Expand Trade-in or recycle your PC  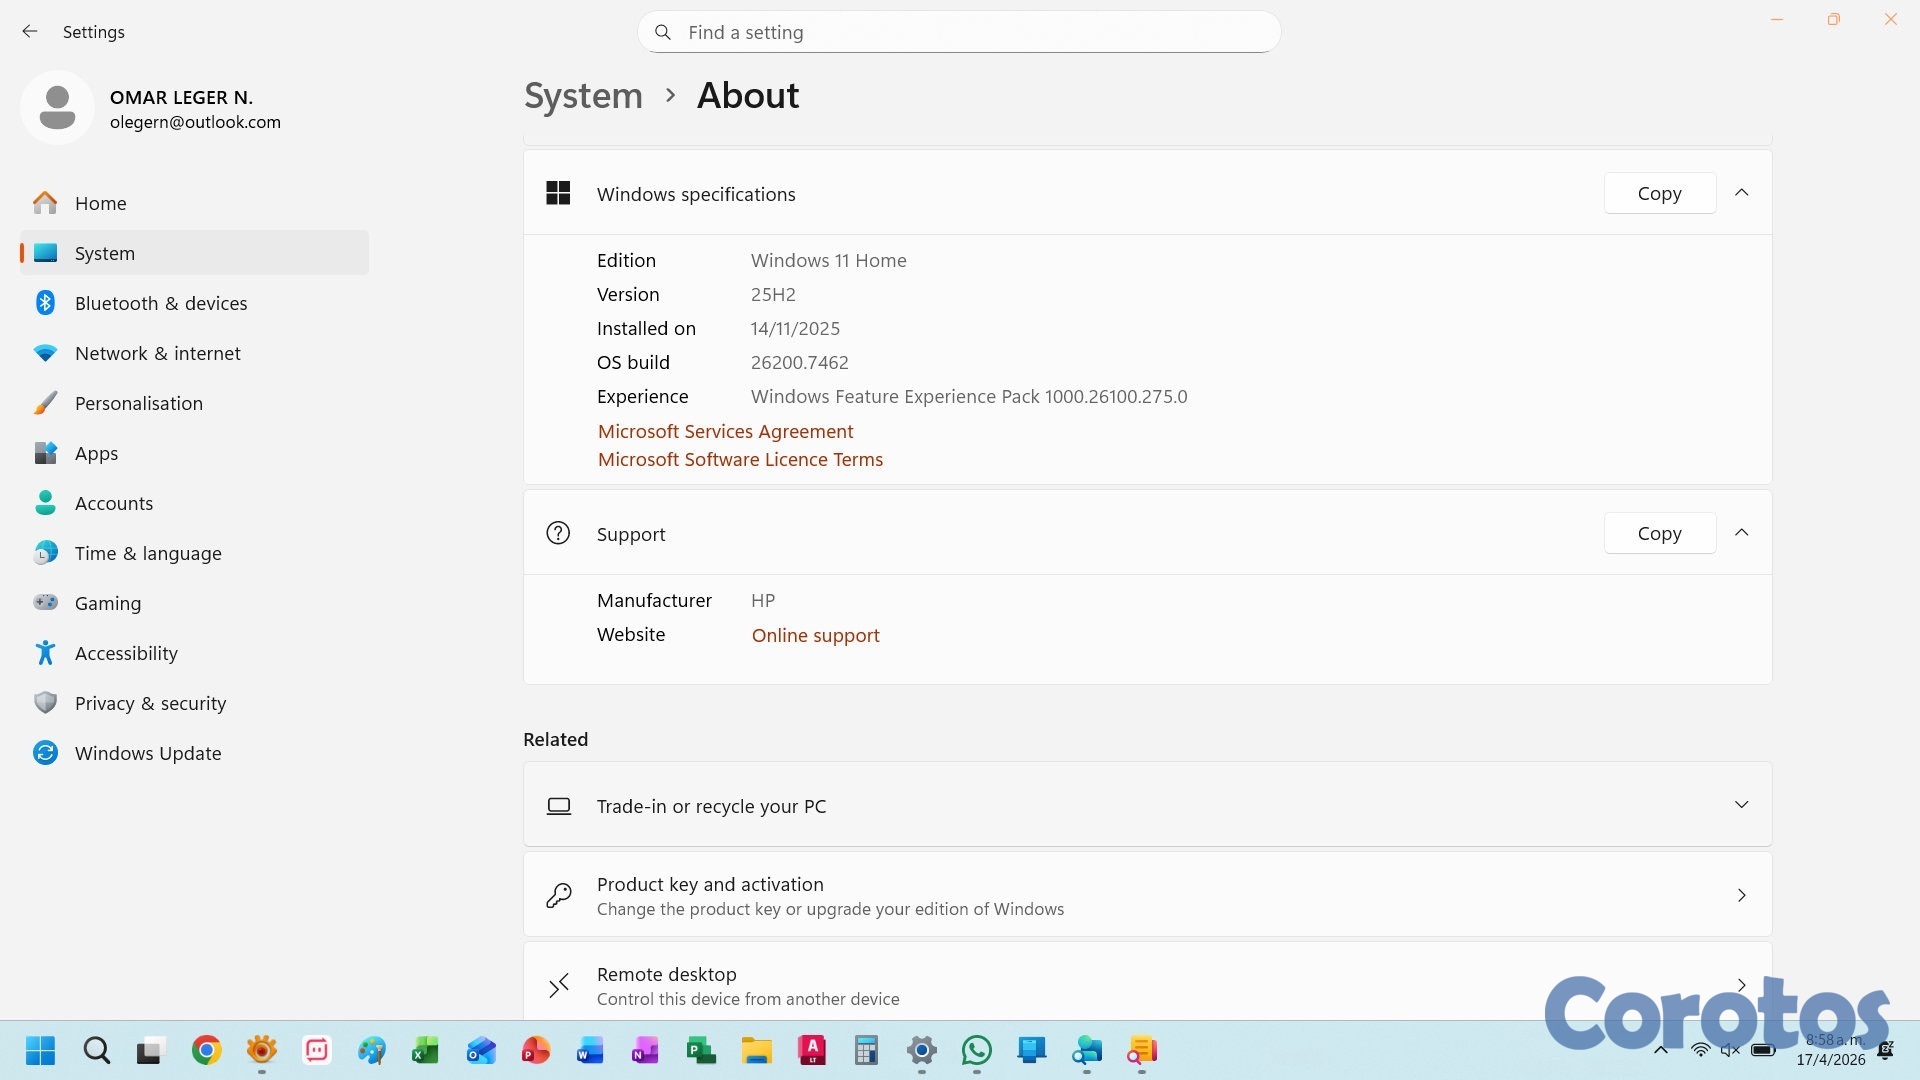click(1741, 805)
